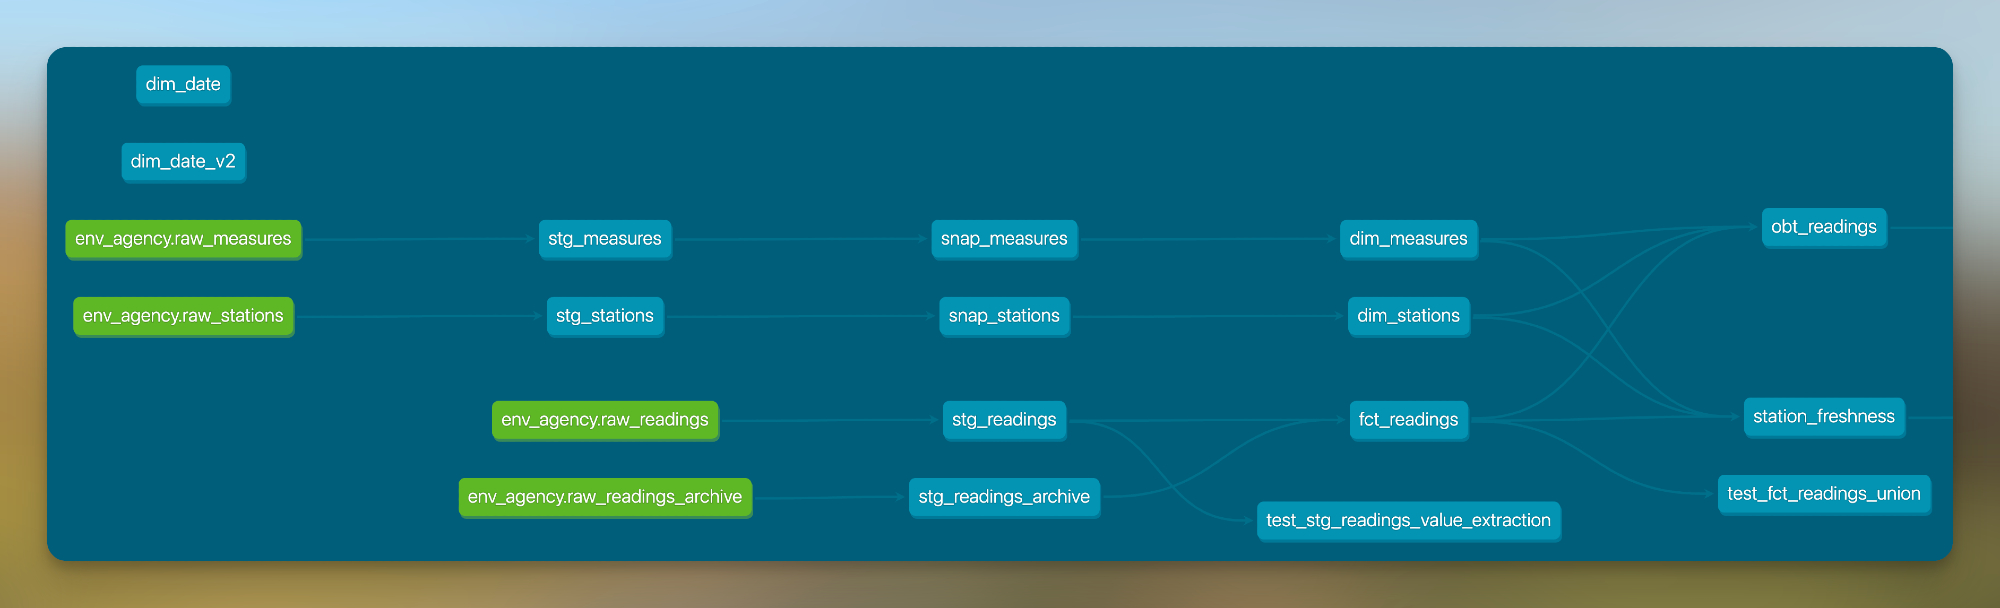Click the edge from raw_stations to stg_stations
The image size is (2000, 608).
pos(420,316)
